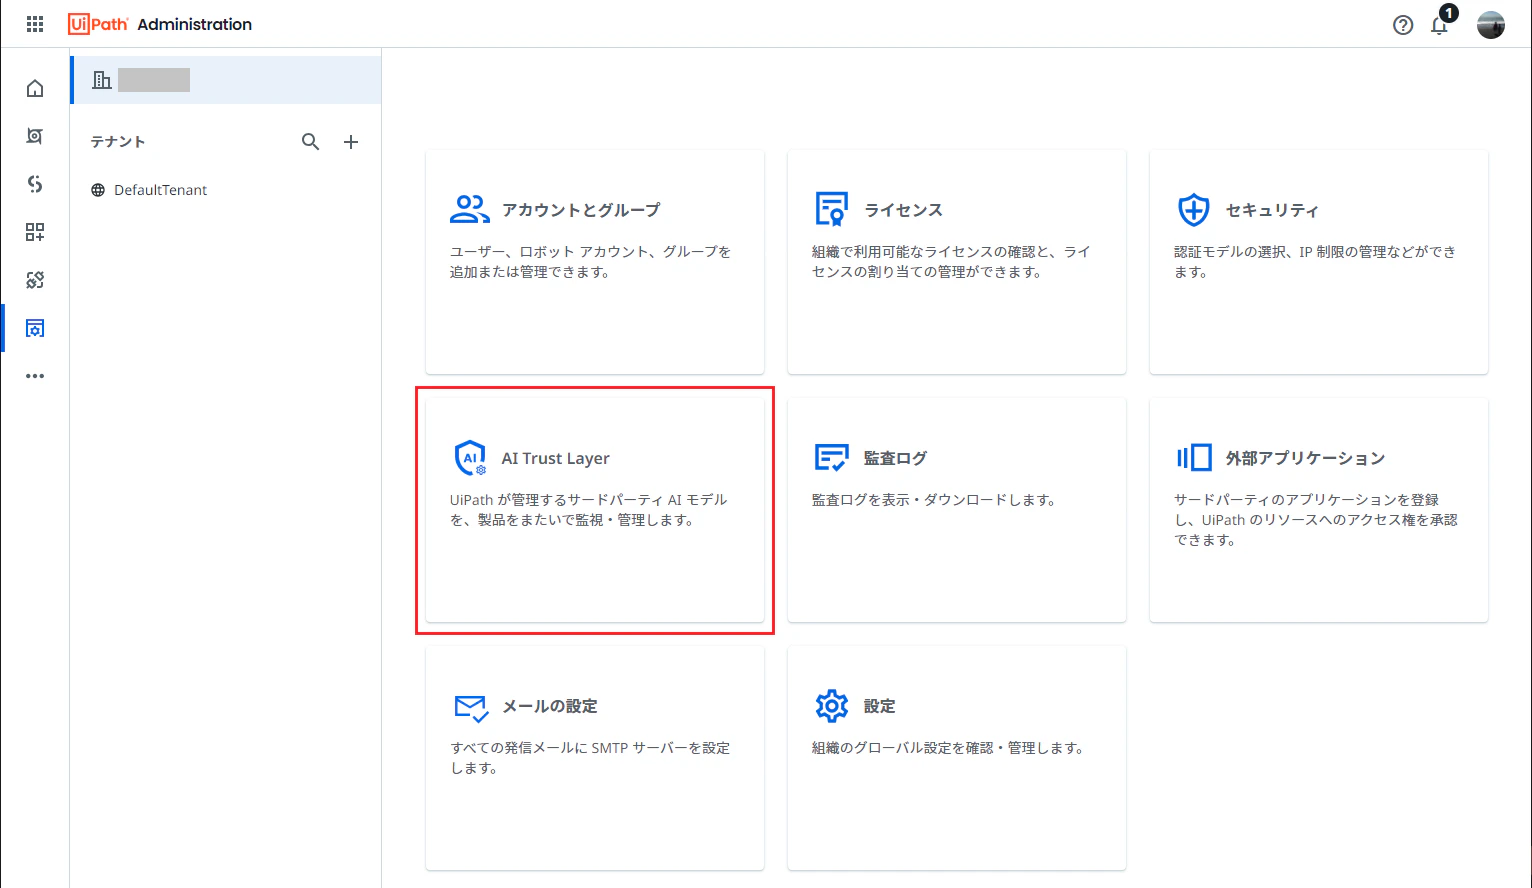The width and height of the screenshot is (1532, 888).
Task: Open the user profile avatar
Action: [x=1491, y=25]
